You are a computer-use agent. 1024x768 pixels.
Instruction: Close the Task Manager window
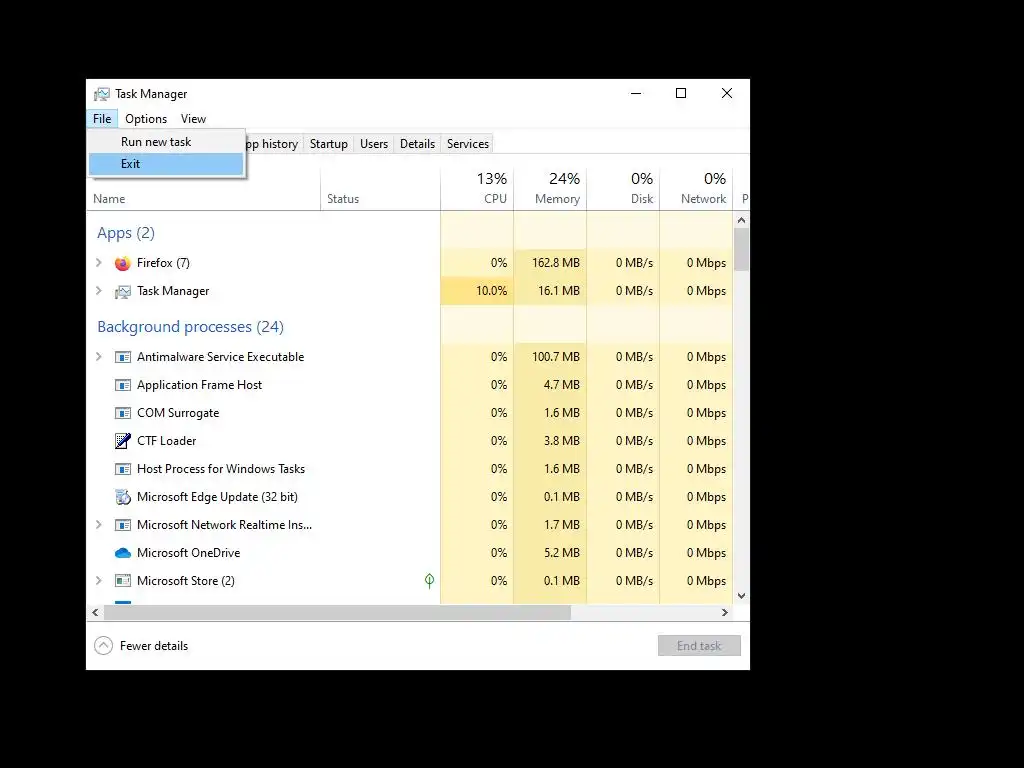[727, 93]
